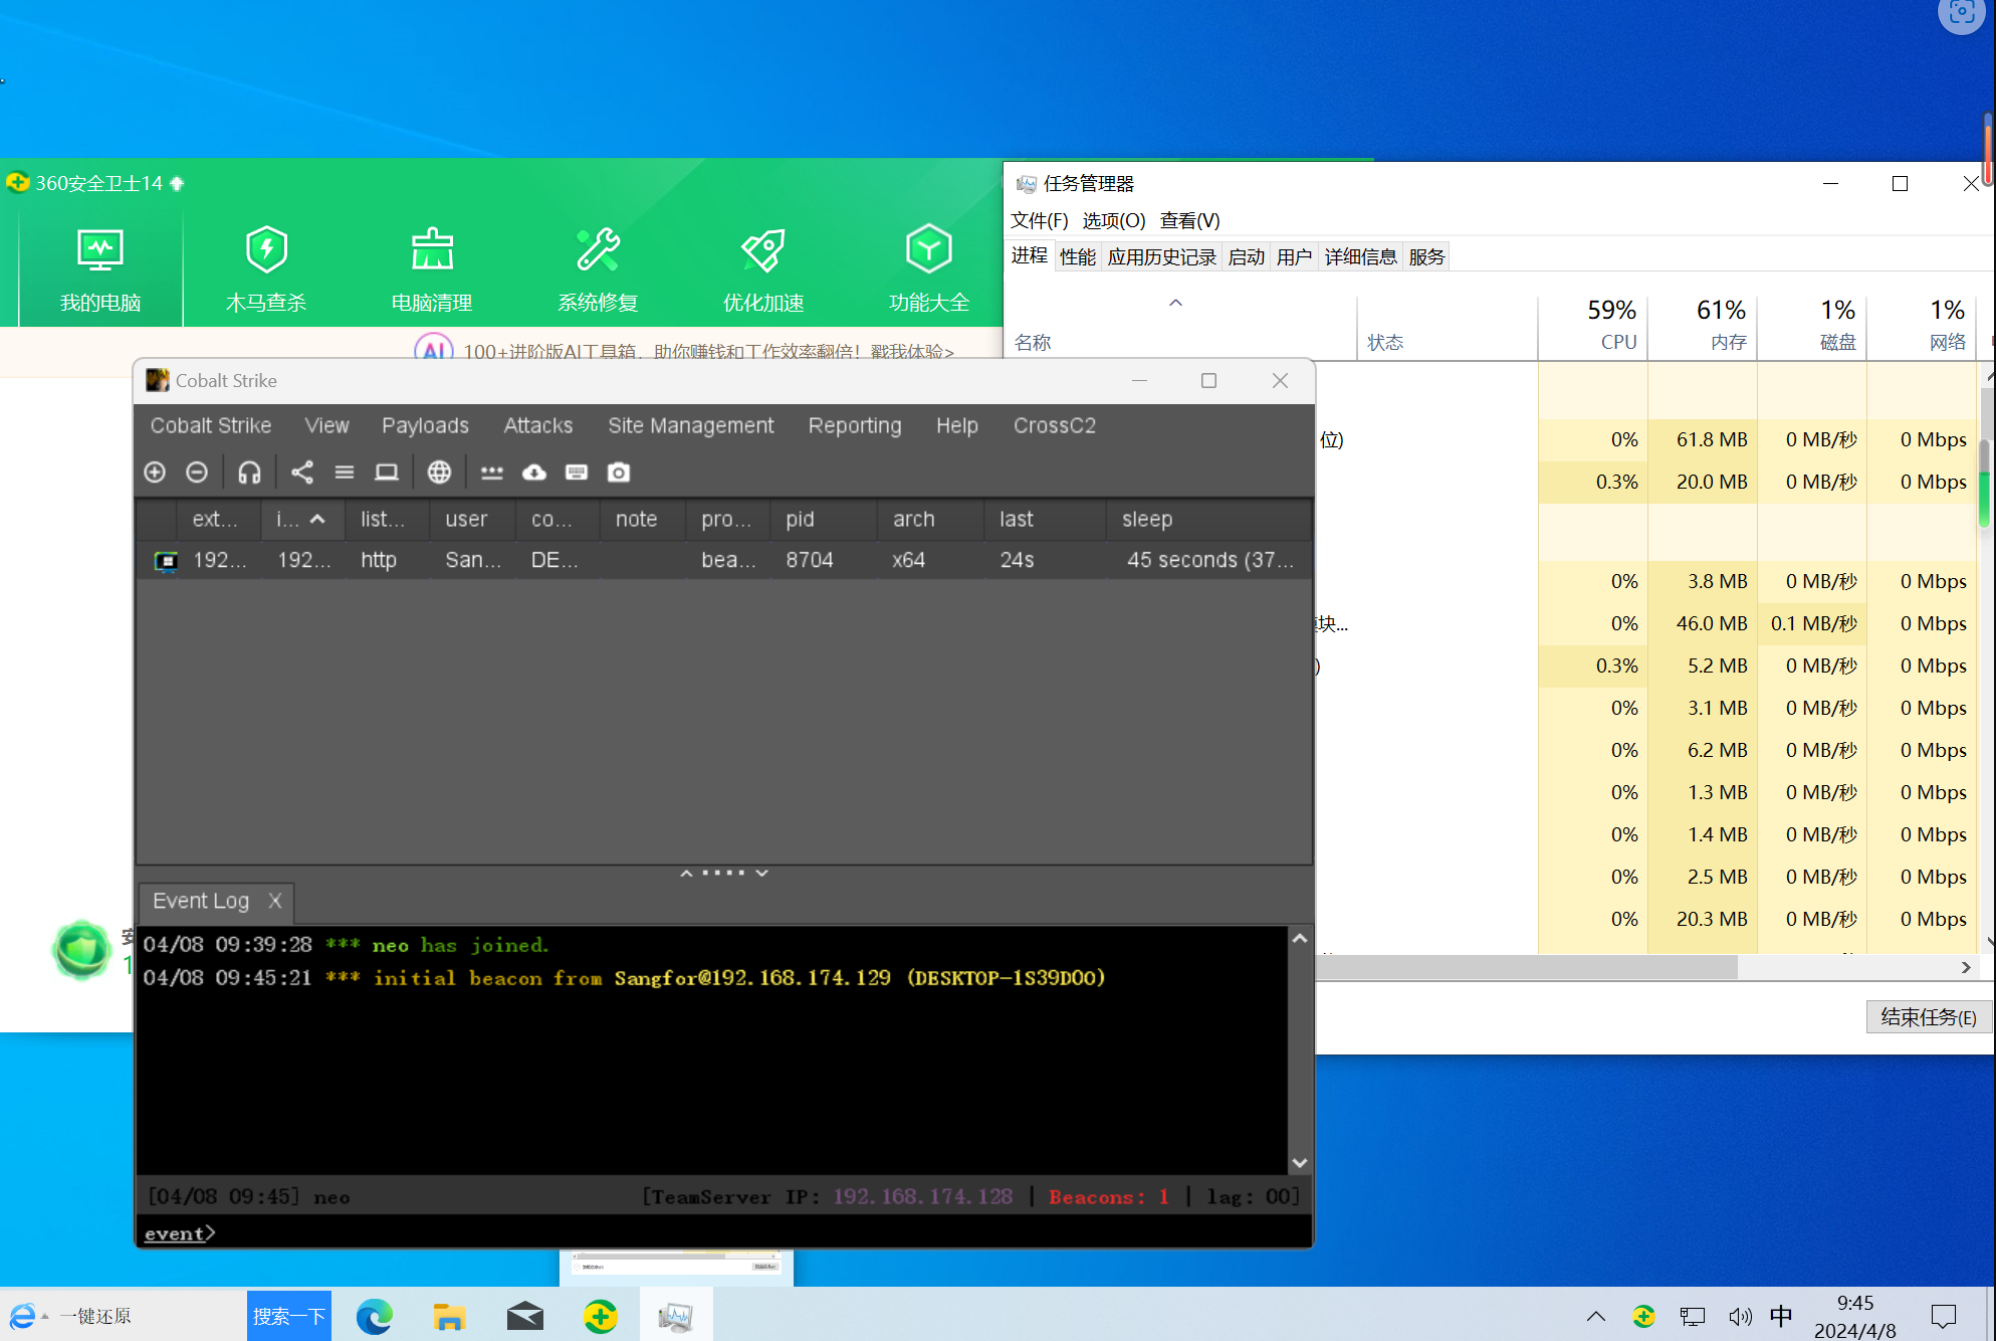1996x1341 pixels.
Task: Open 优化加速 in 360 Security Guard
Action: tap(764, 270)
